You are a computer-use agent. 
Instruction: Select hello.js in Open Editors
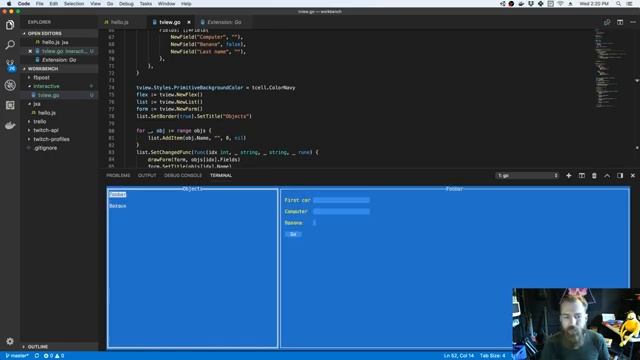click(55, 42)
